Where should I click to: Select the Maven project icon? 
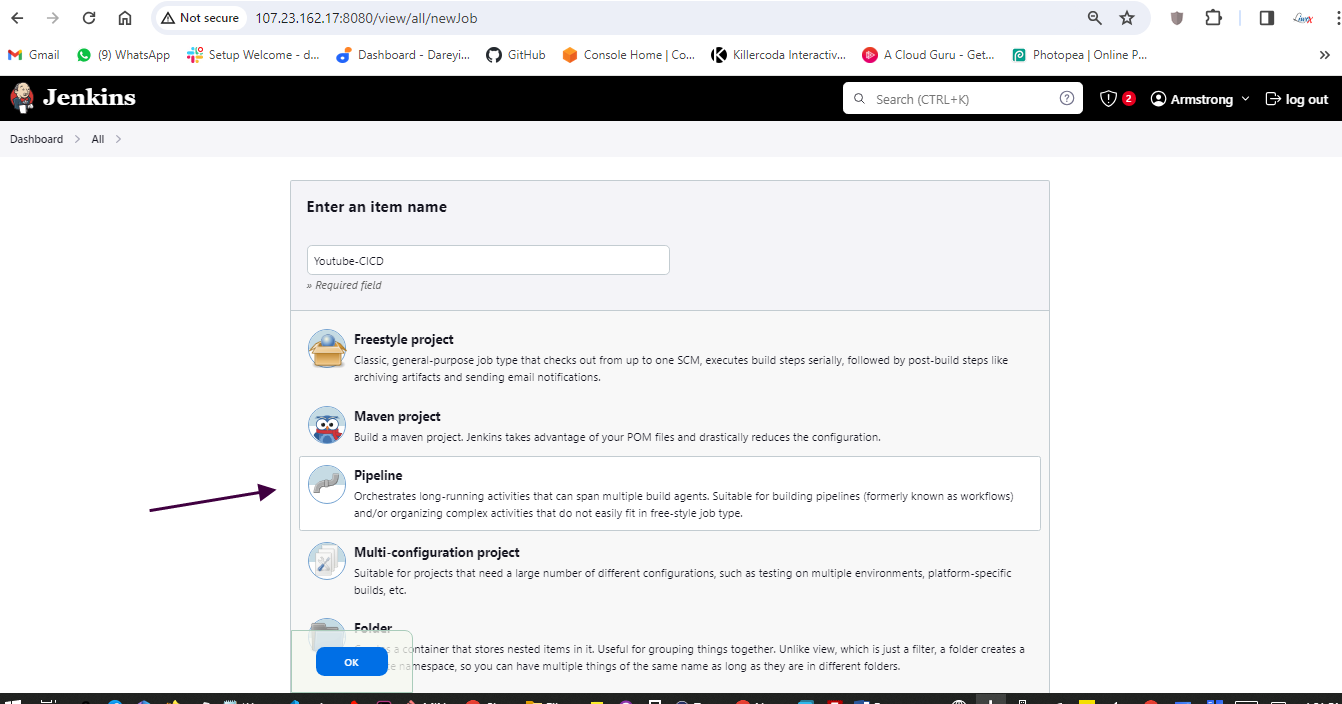(x=327, y=425)
